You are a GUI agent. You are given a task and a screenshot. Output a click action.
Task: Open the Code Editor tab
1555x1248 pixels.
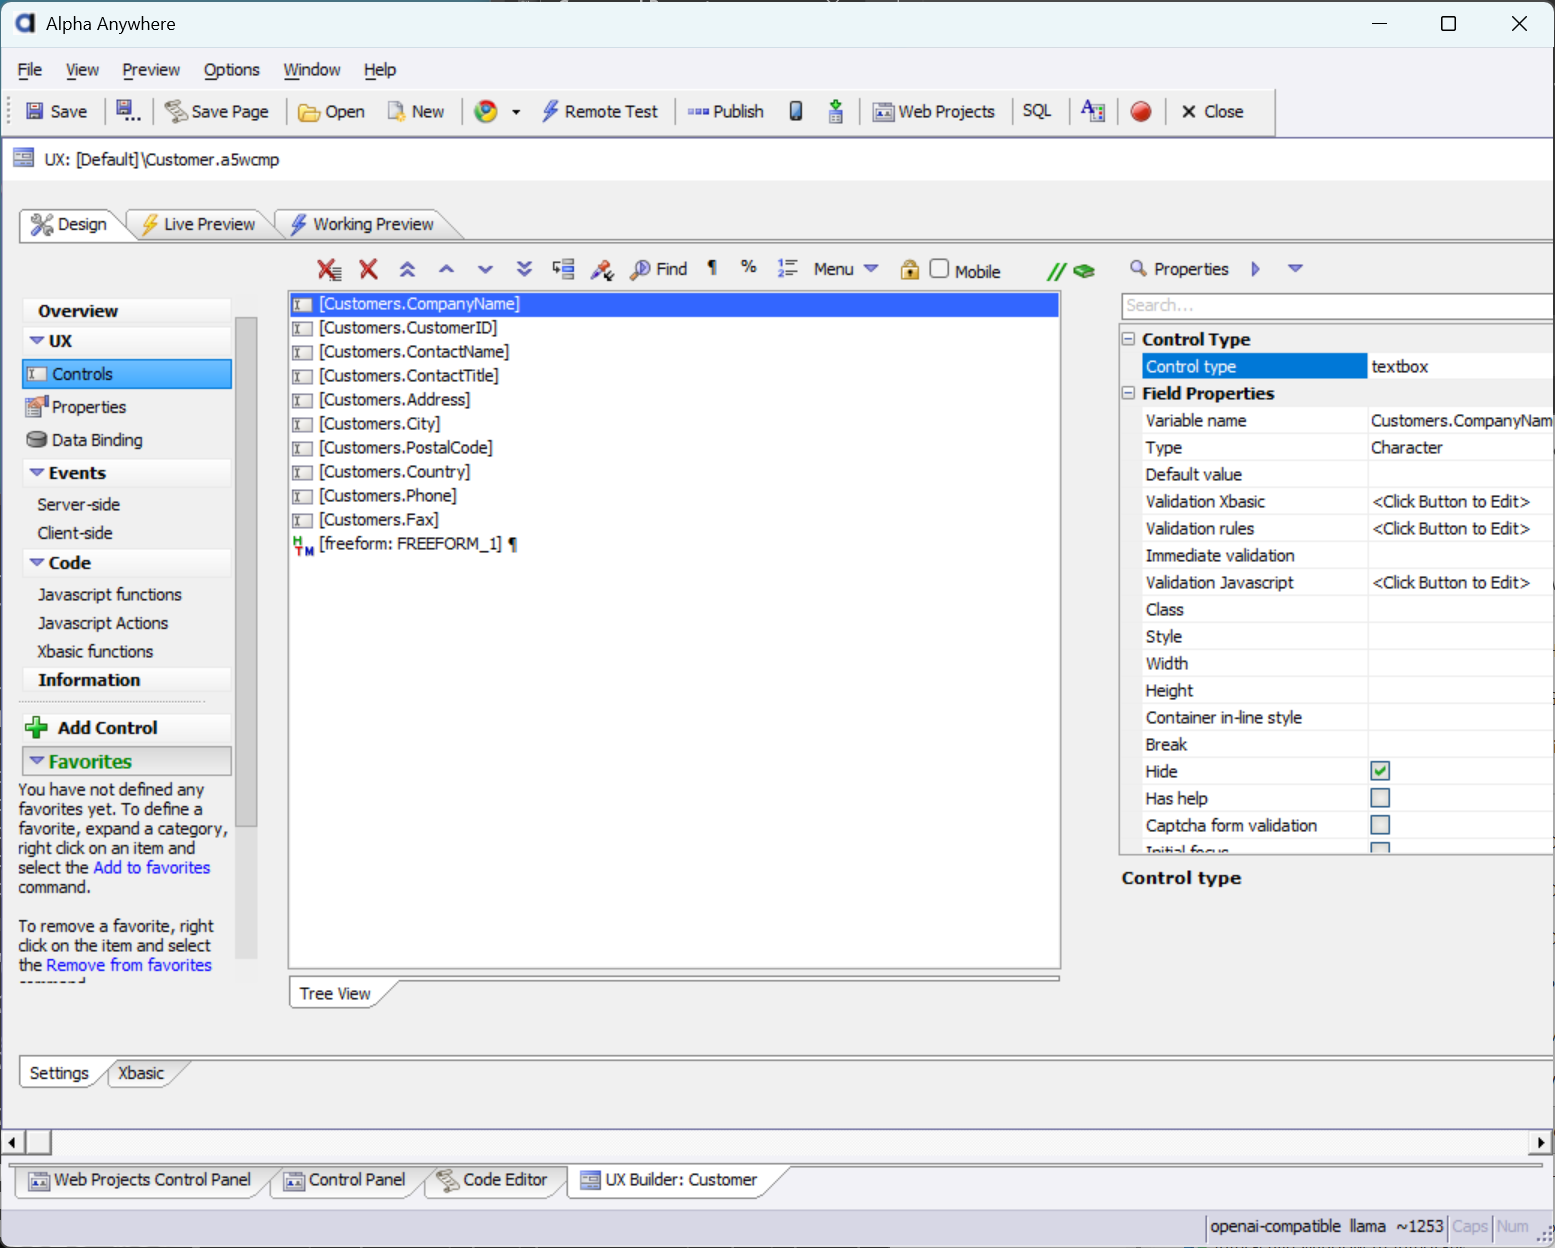click(x=492, y=1180)
